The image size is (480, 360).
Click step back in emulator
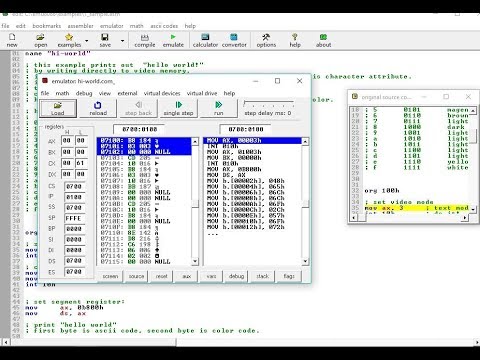click(x=138, y=108)
